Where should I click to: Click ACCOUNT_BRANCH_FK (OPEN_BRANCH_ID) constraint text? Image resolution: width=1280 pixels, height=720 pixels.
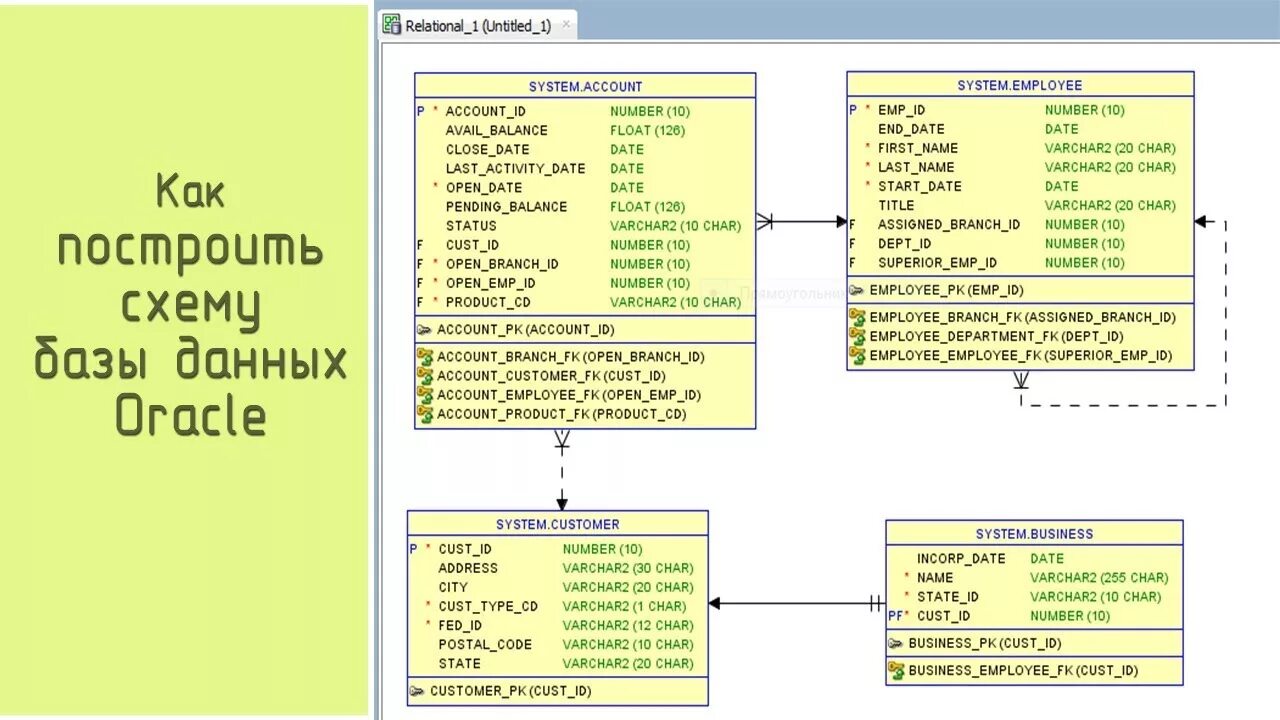click(571, 356)
